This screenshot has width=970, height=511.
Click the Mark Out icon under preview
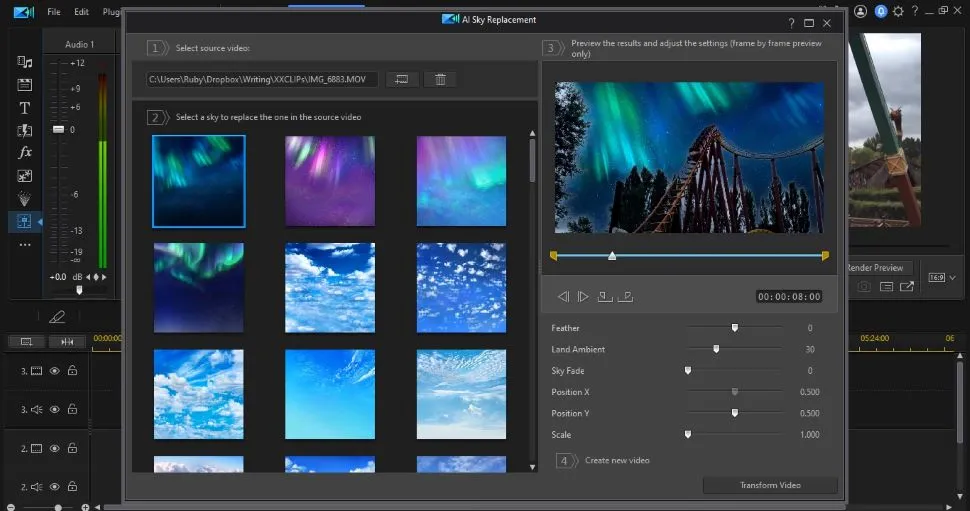point(626,297)
